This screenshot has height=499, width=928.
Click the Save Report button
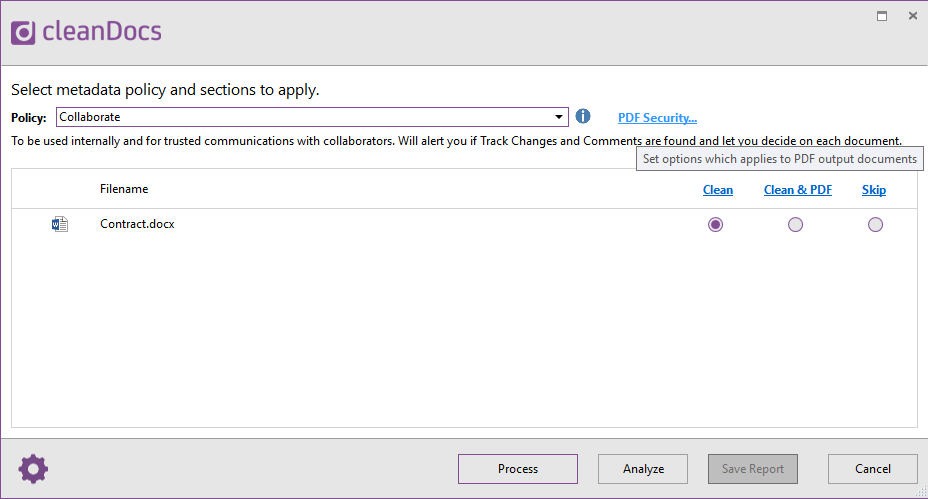click(753, 469)
